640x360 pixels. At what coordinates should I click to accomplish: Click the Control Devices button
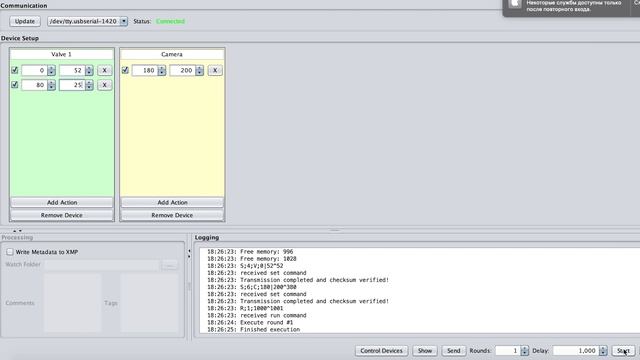(x=382, y=351)
